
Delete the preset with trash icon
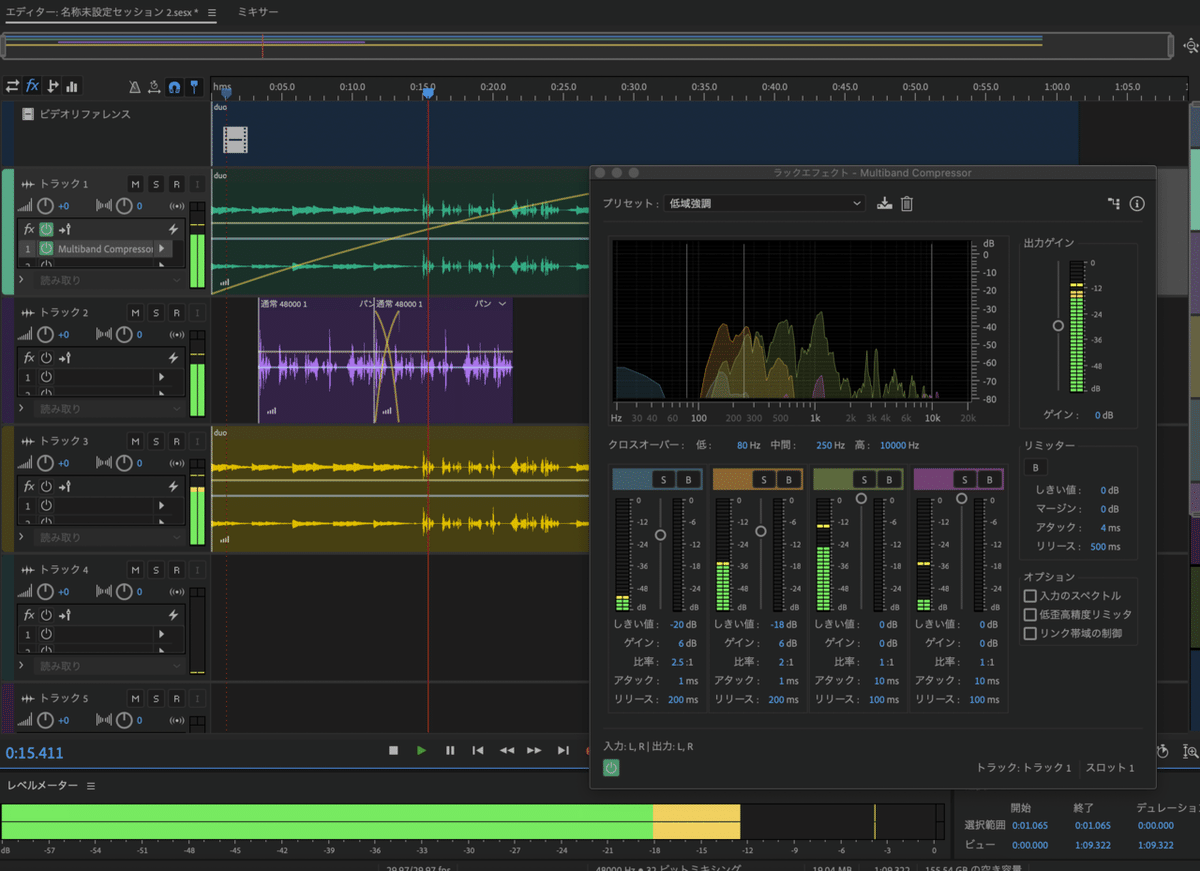click(x=907, y=204)
